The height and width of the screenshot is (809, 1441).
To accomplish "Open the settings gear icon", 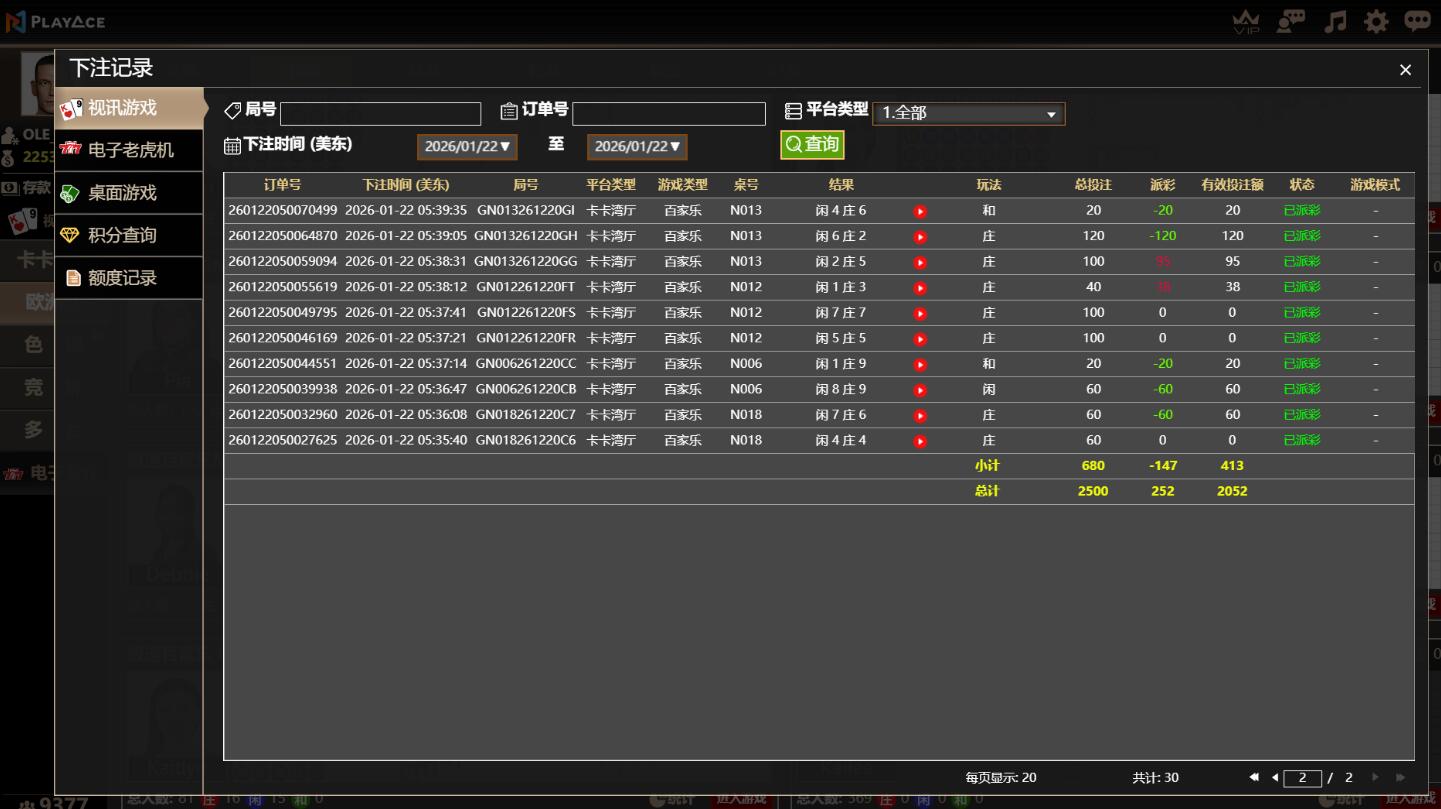I will point(1377,22).
